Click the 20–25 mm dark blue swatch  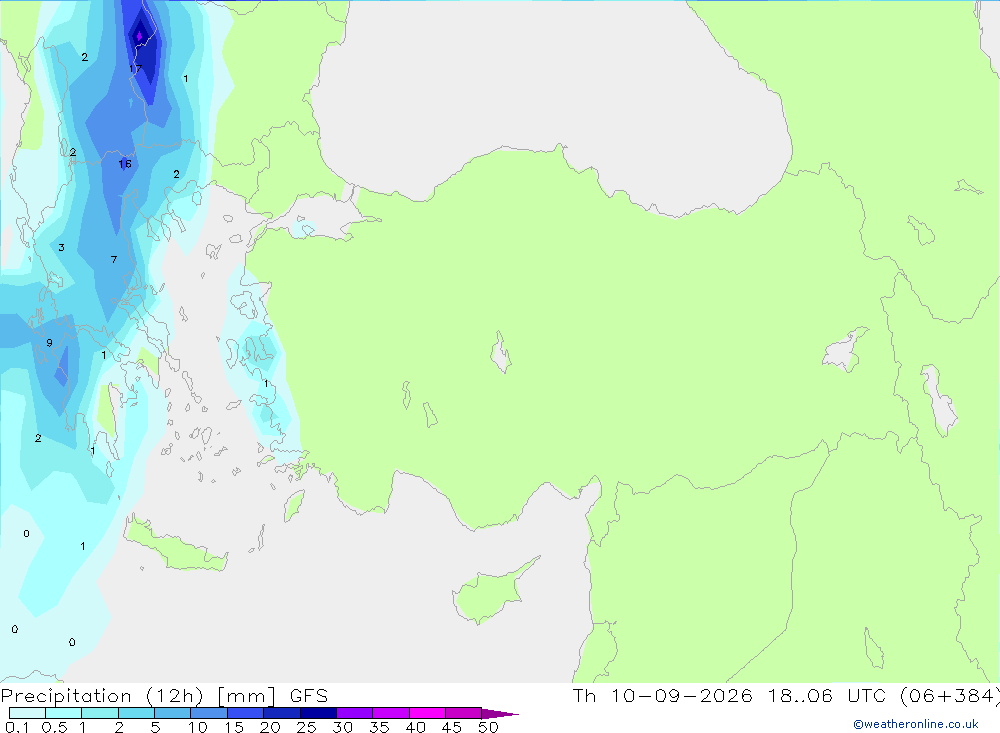coord(282,713)
